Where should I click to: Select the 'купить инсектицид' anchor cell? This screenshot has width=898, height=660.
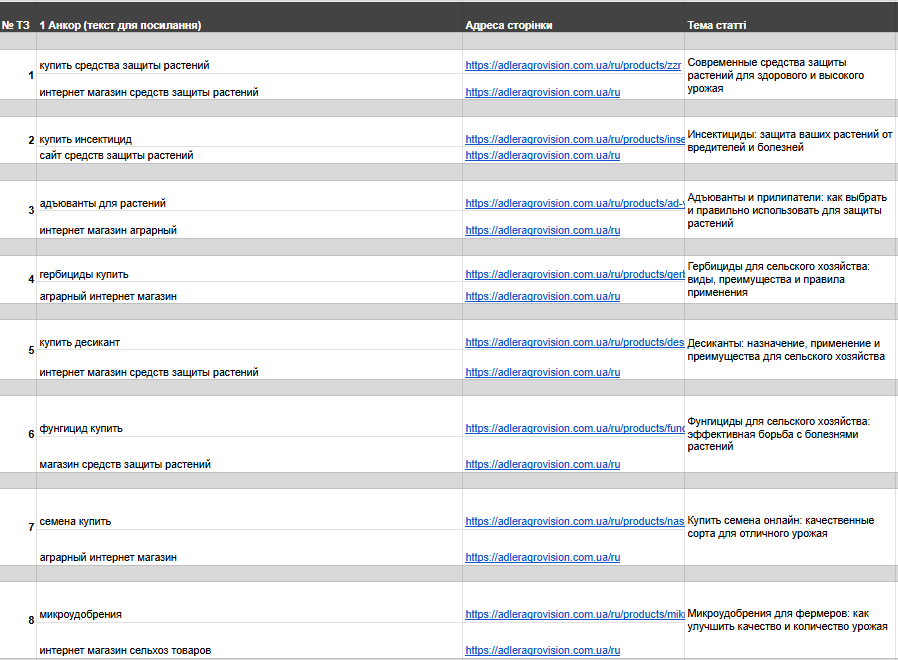86,140
